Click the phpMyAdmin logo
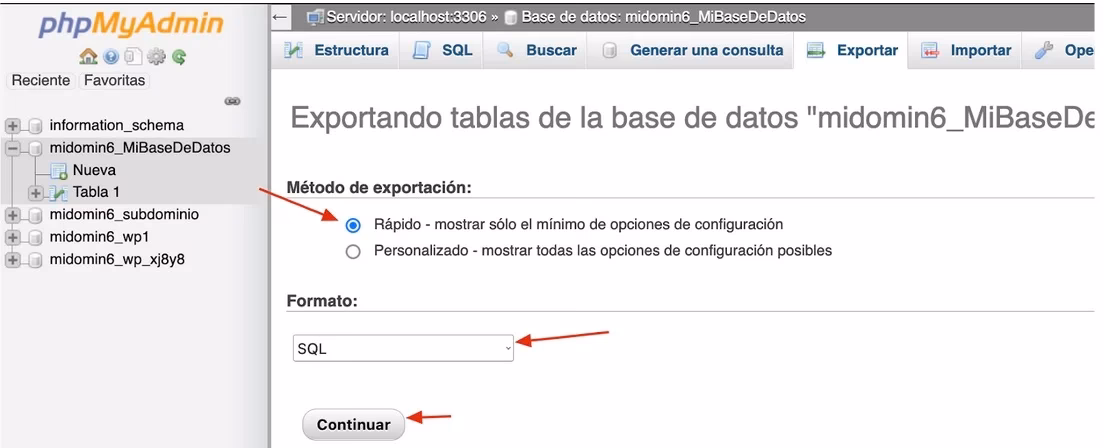This screenshot has width=1104, height=448. tap(132, 25)
